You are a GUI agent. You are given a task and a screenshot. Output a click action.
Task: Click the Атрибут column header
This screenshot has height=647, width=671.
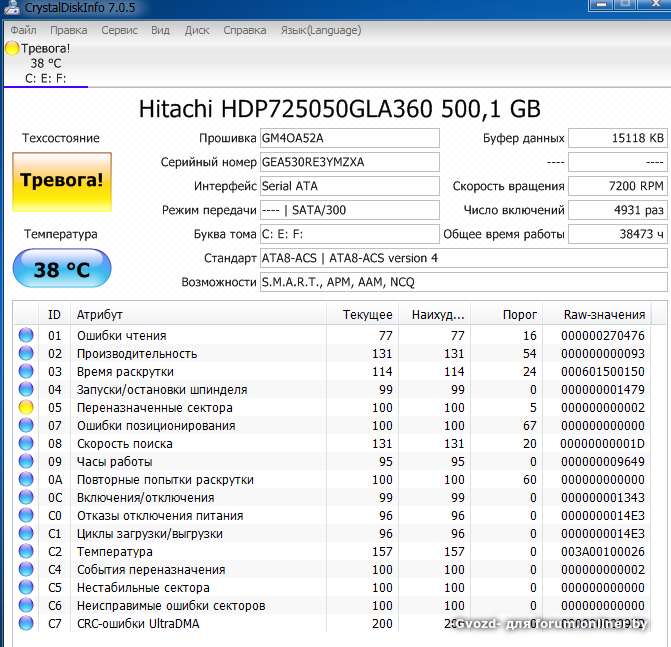click(100, 315)
